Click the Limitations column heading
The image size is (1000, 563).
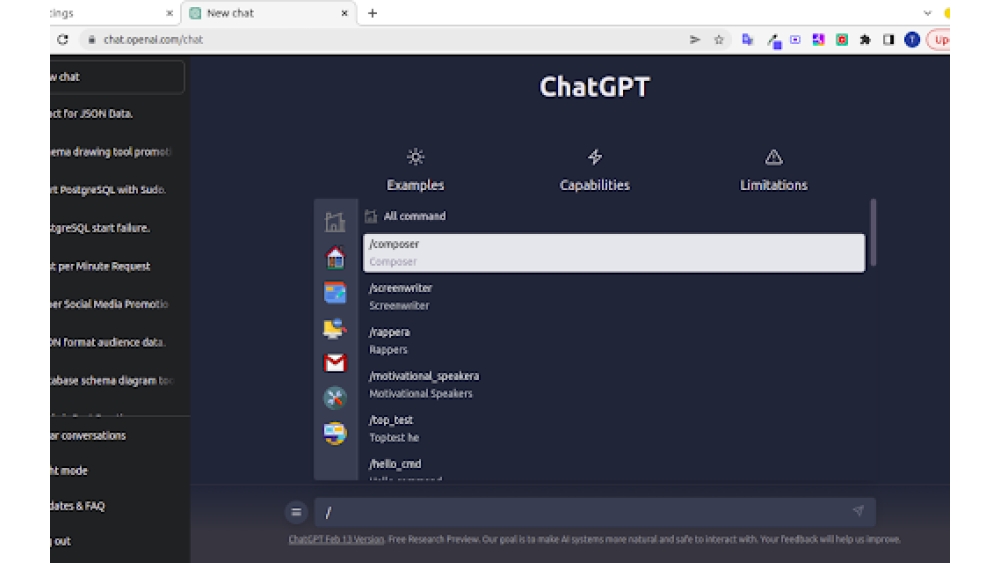pyautogui.click(x=774, y=185)
